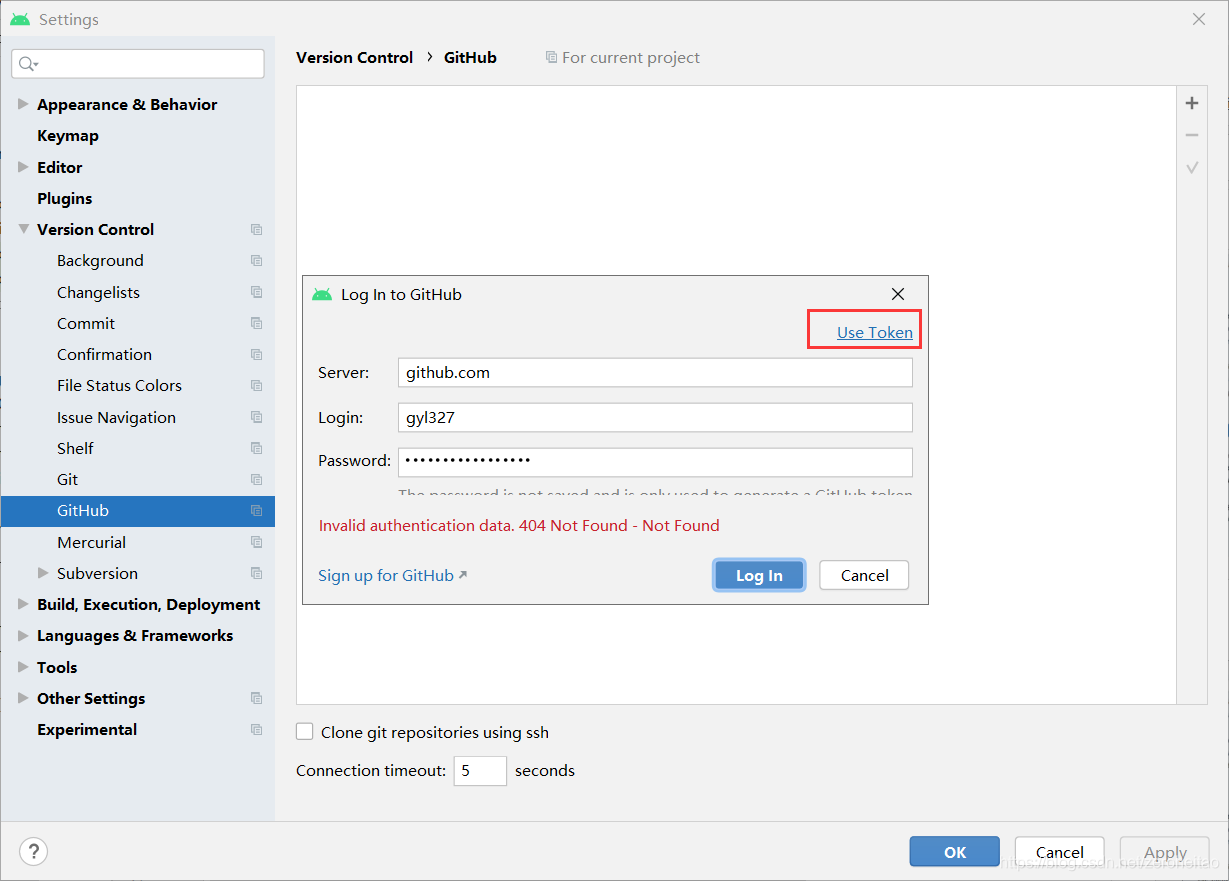
Task: Click the set default account checkmark icon
Action: pyautogui.click(x=1192, y=168)
